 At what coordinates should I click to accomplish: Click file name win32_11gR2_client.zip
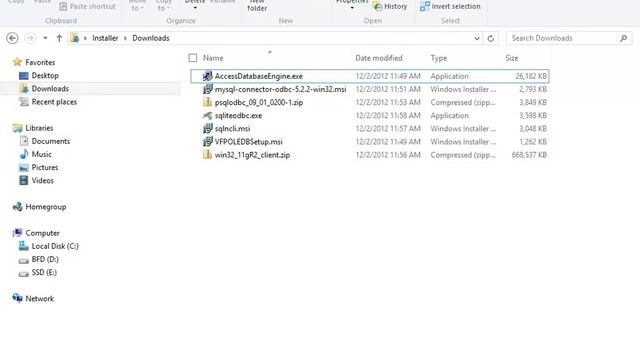pos(252,155)
